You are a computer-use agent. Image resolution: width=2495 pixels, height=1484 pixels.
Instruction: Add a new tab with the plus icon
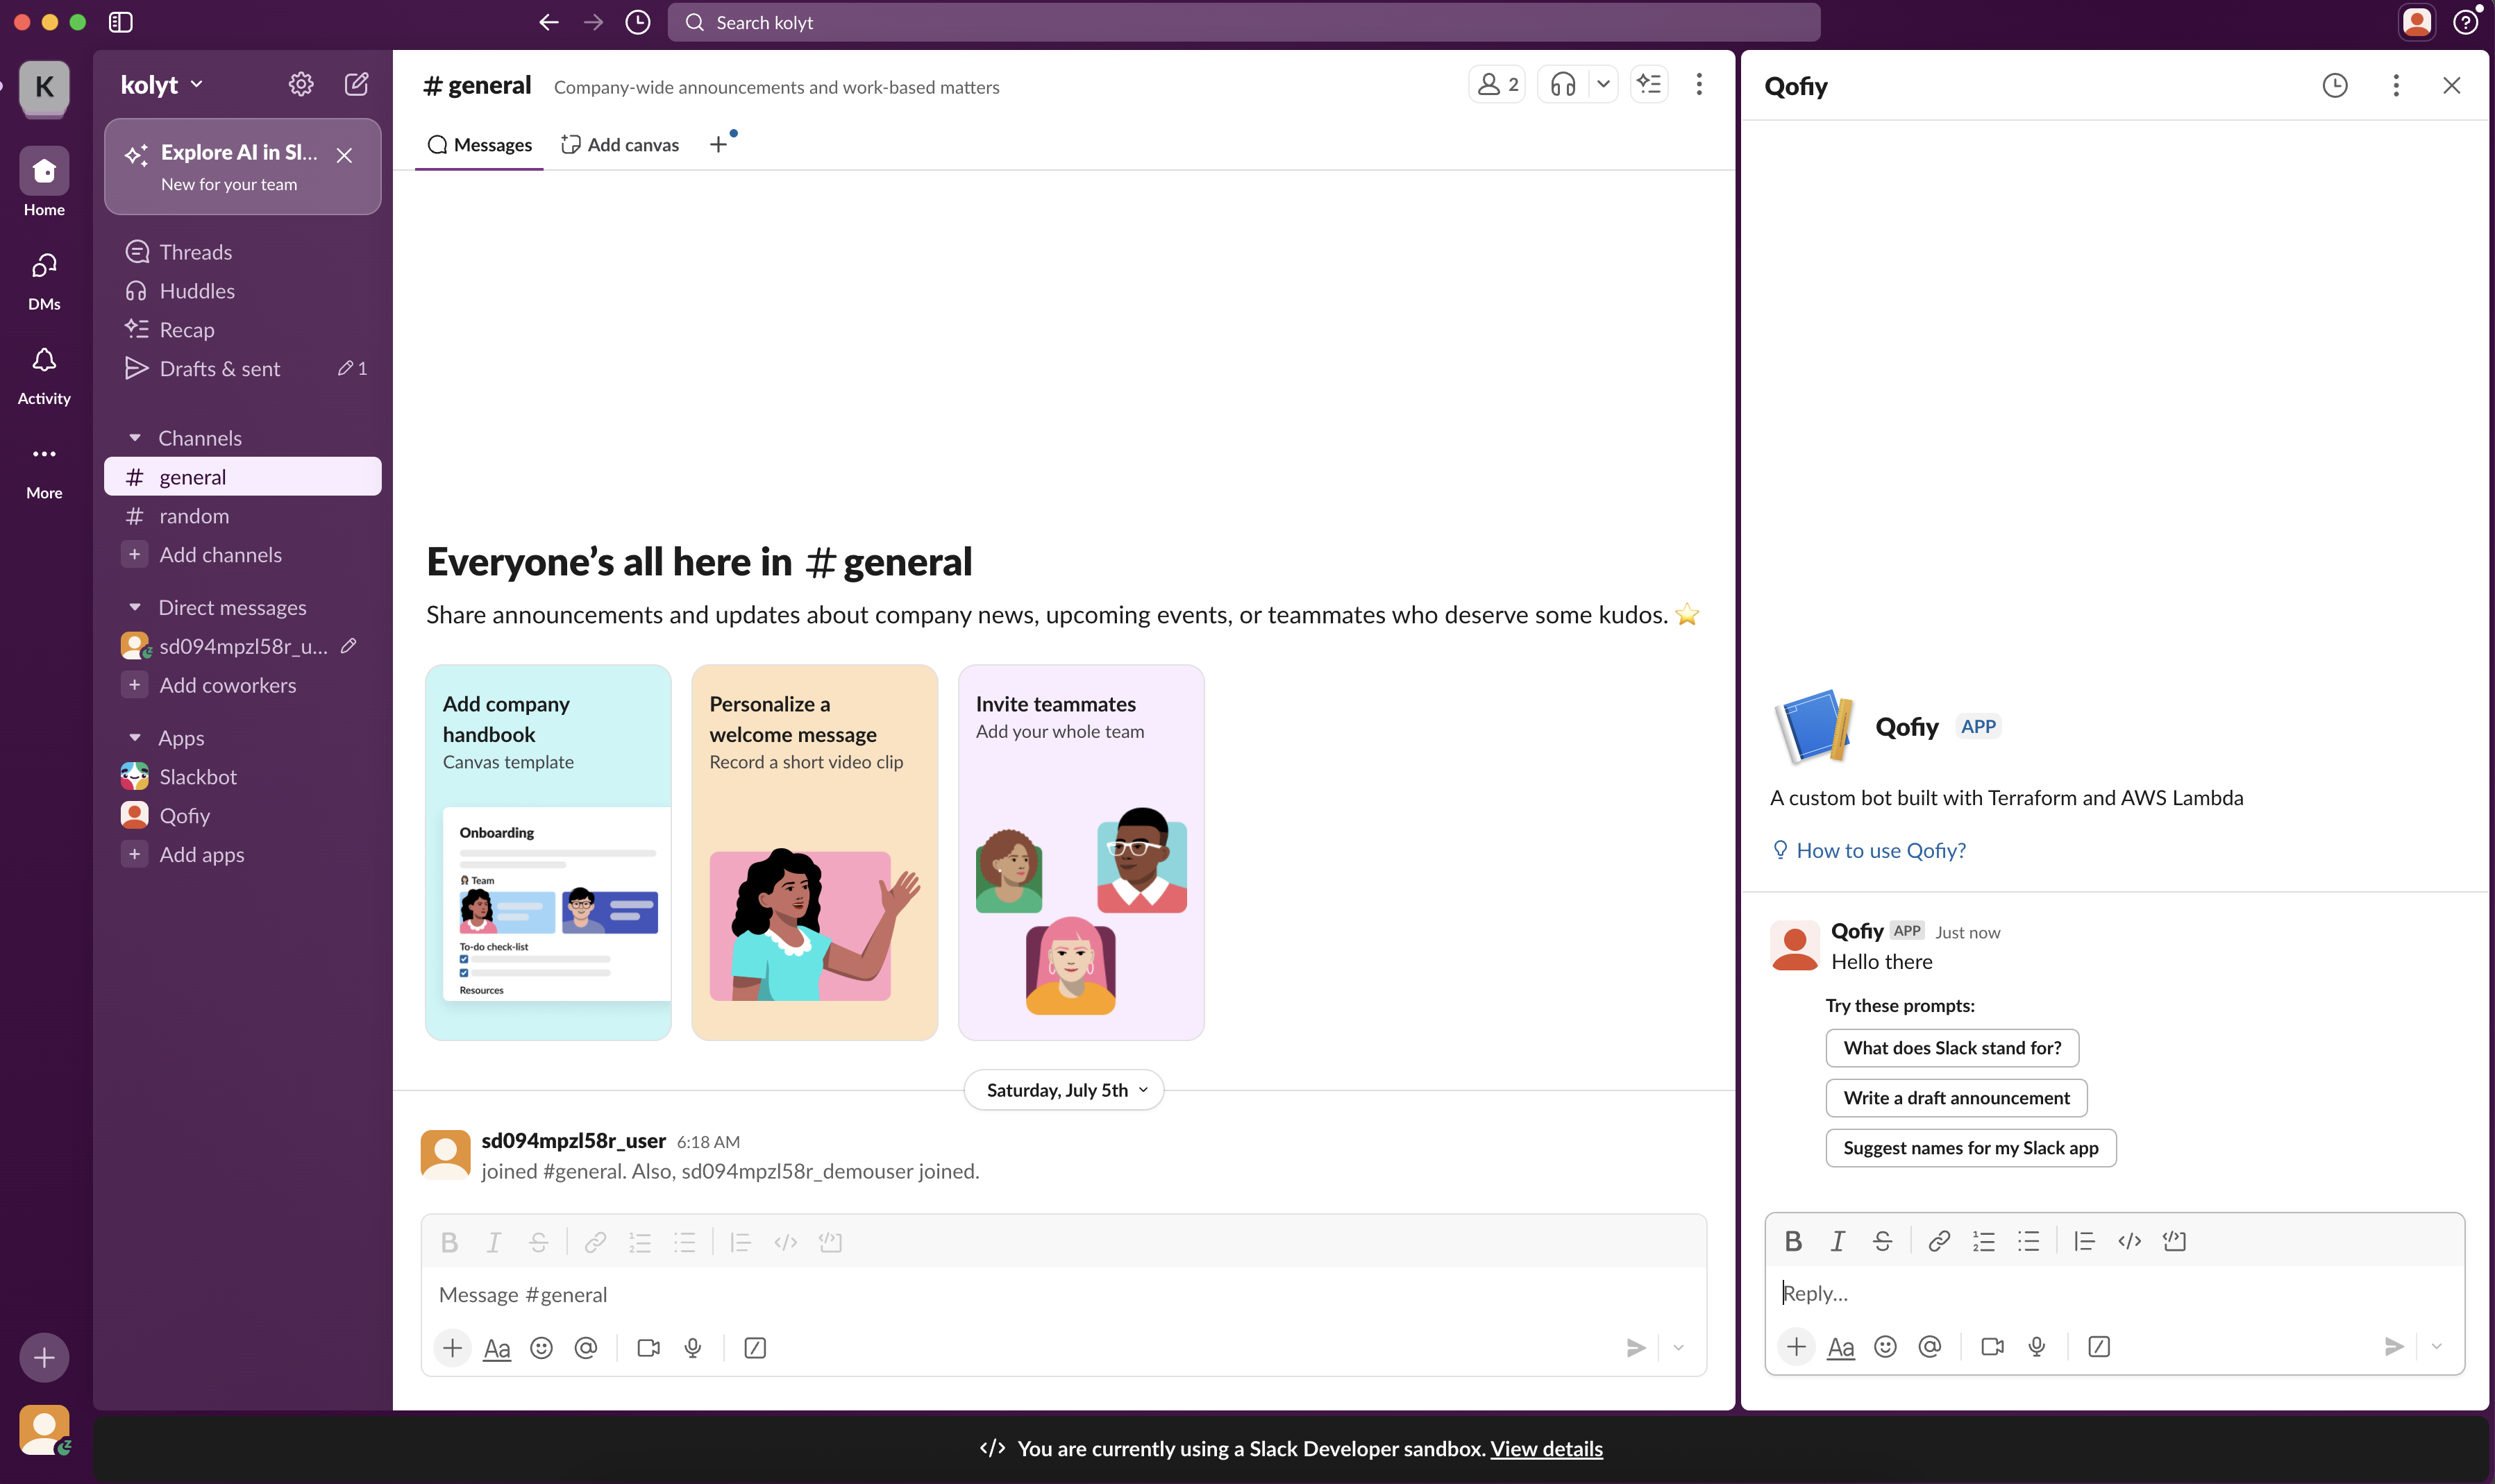(718, 145)
